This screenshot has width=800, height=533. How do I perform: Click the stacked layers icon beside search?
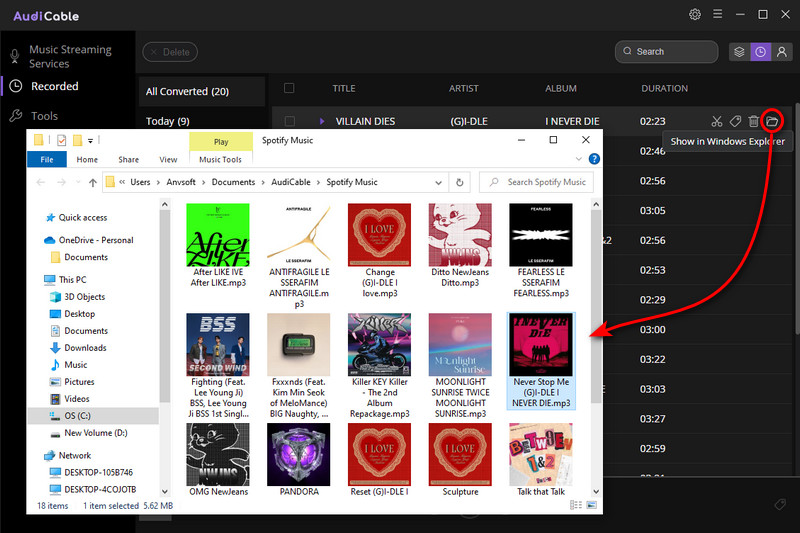739,52
